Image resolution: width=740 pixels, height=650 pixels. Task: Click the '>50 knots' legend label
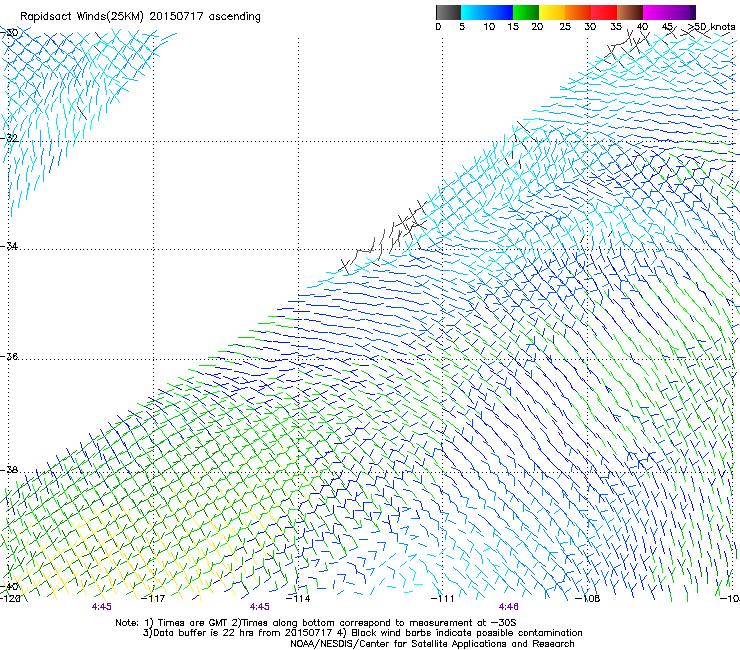tap(712, 27)
